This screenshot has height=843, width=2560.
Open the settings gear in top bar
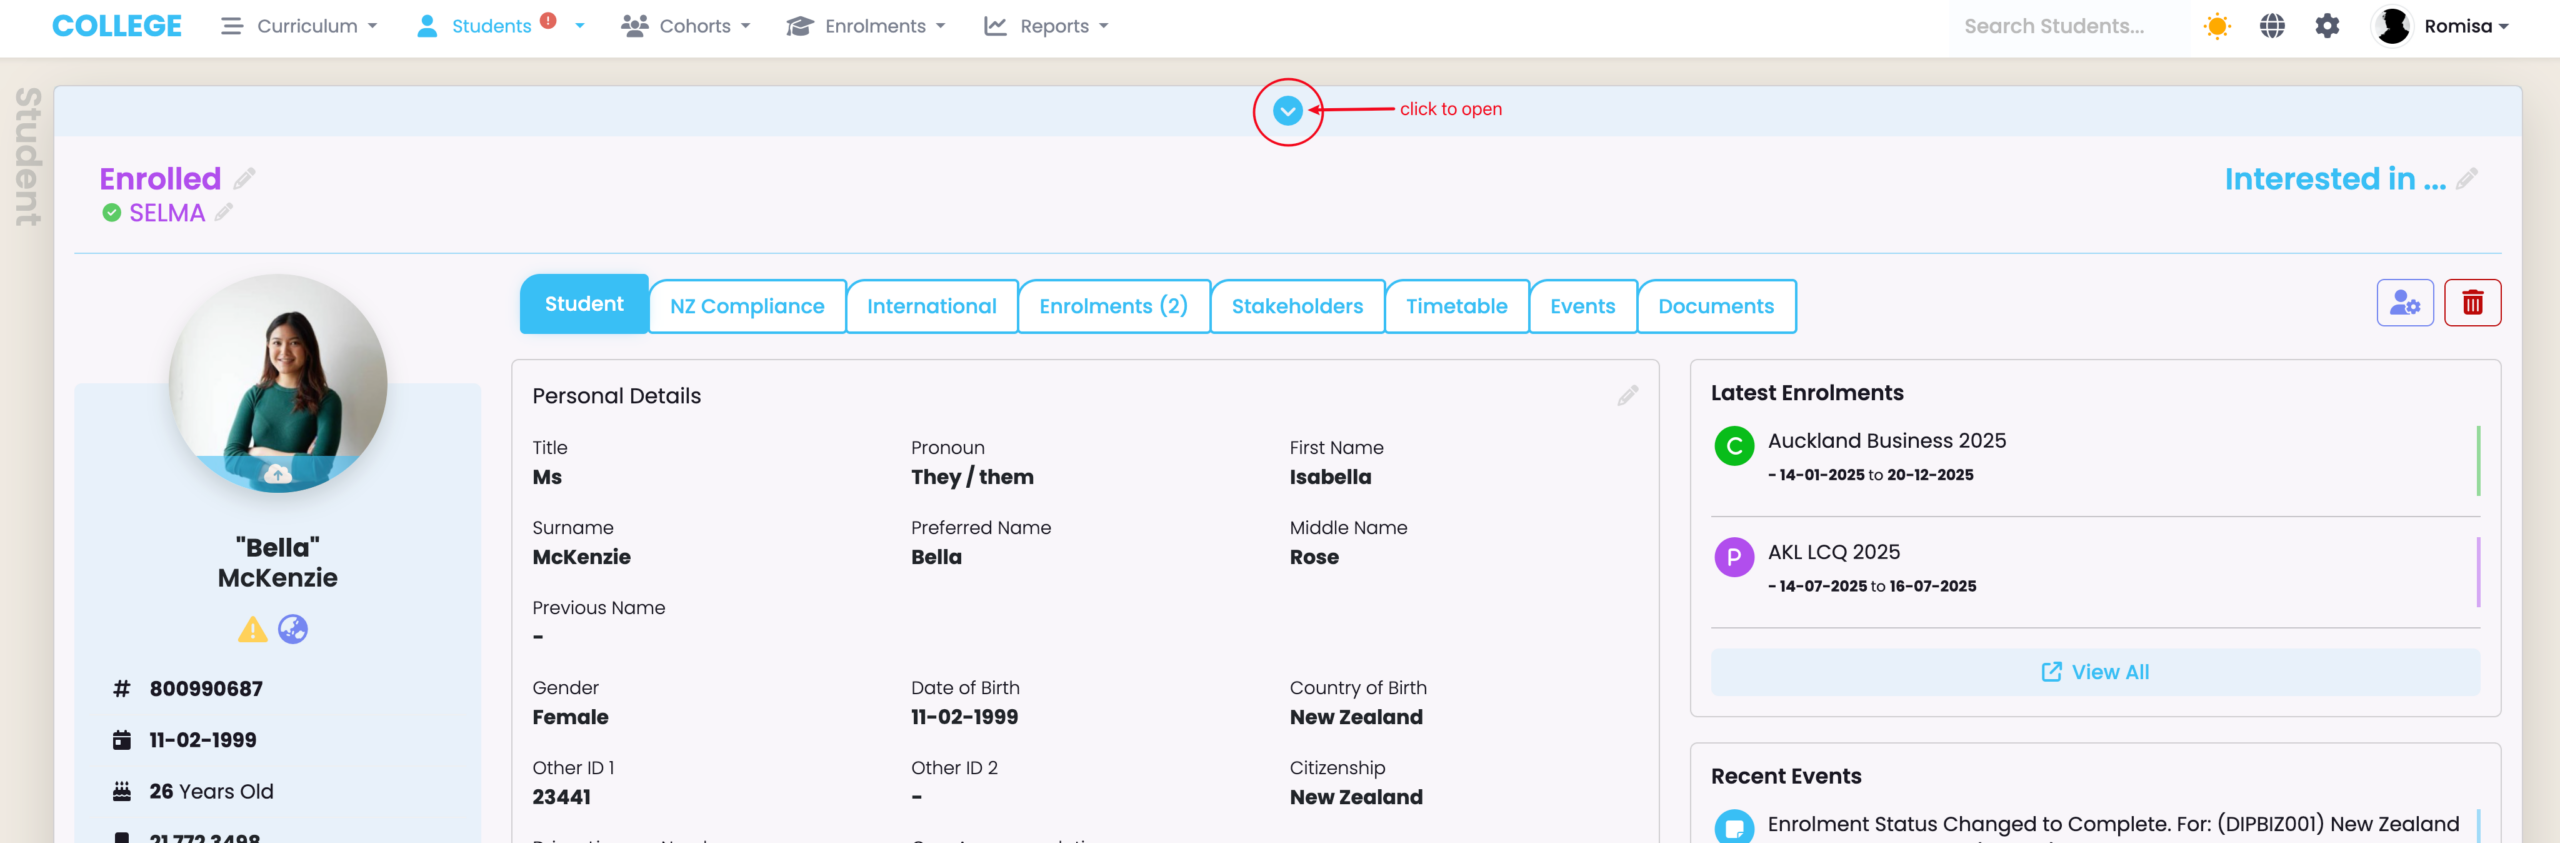point(2327,26)
